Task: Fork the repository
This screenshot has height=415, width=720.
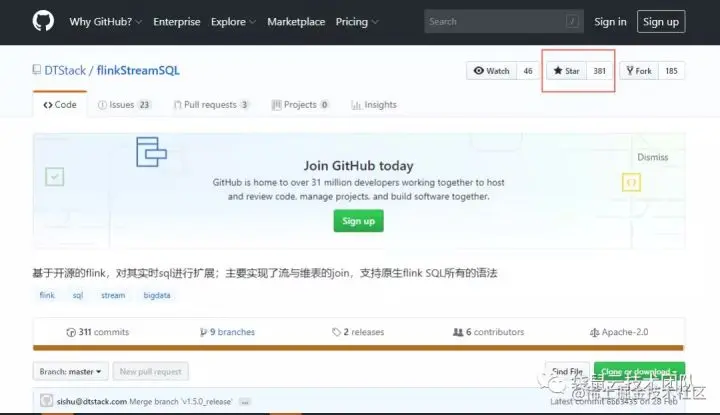Action: click(x=639, y=71)
